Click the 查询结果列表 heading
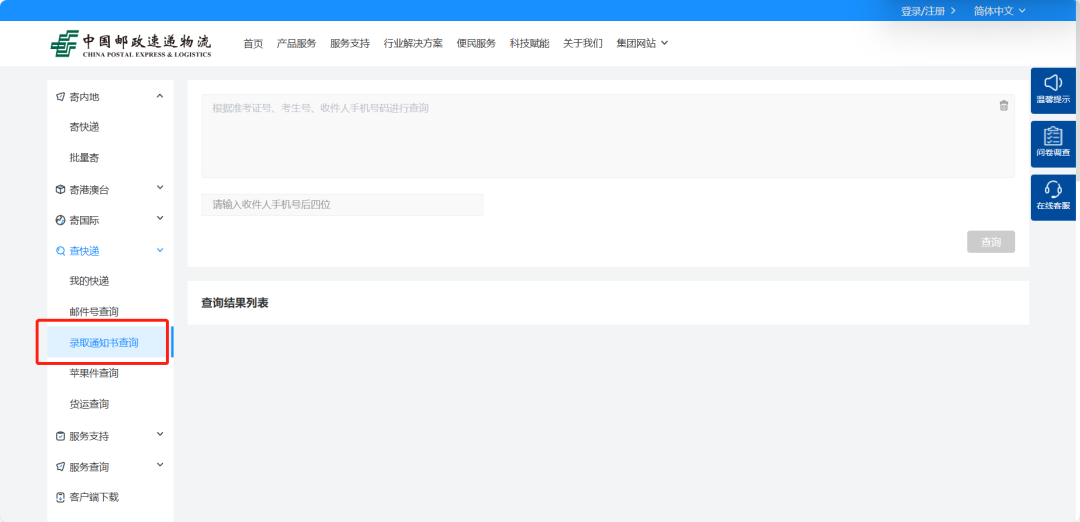The width and height of the screenshot is (1080, 522). click(235, 303)
